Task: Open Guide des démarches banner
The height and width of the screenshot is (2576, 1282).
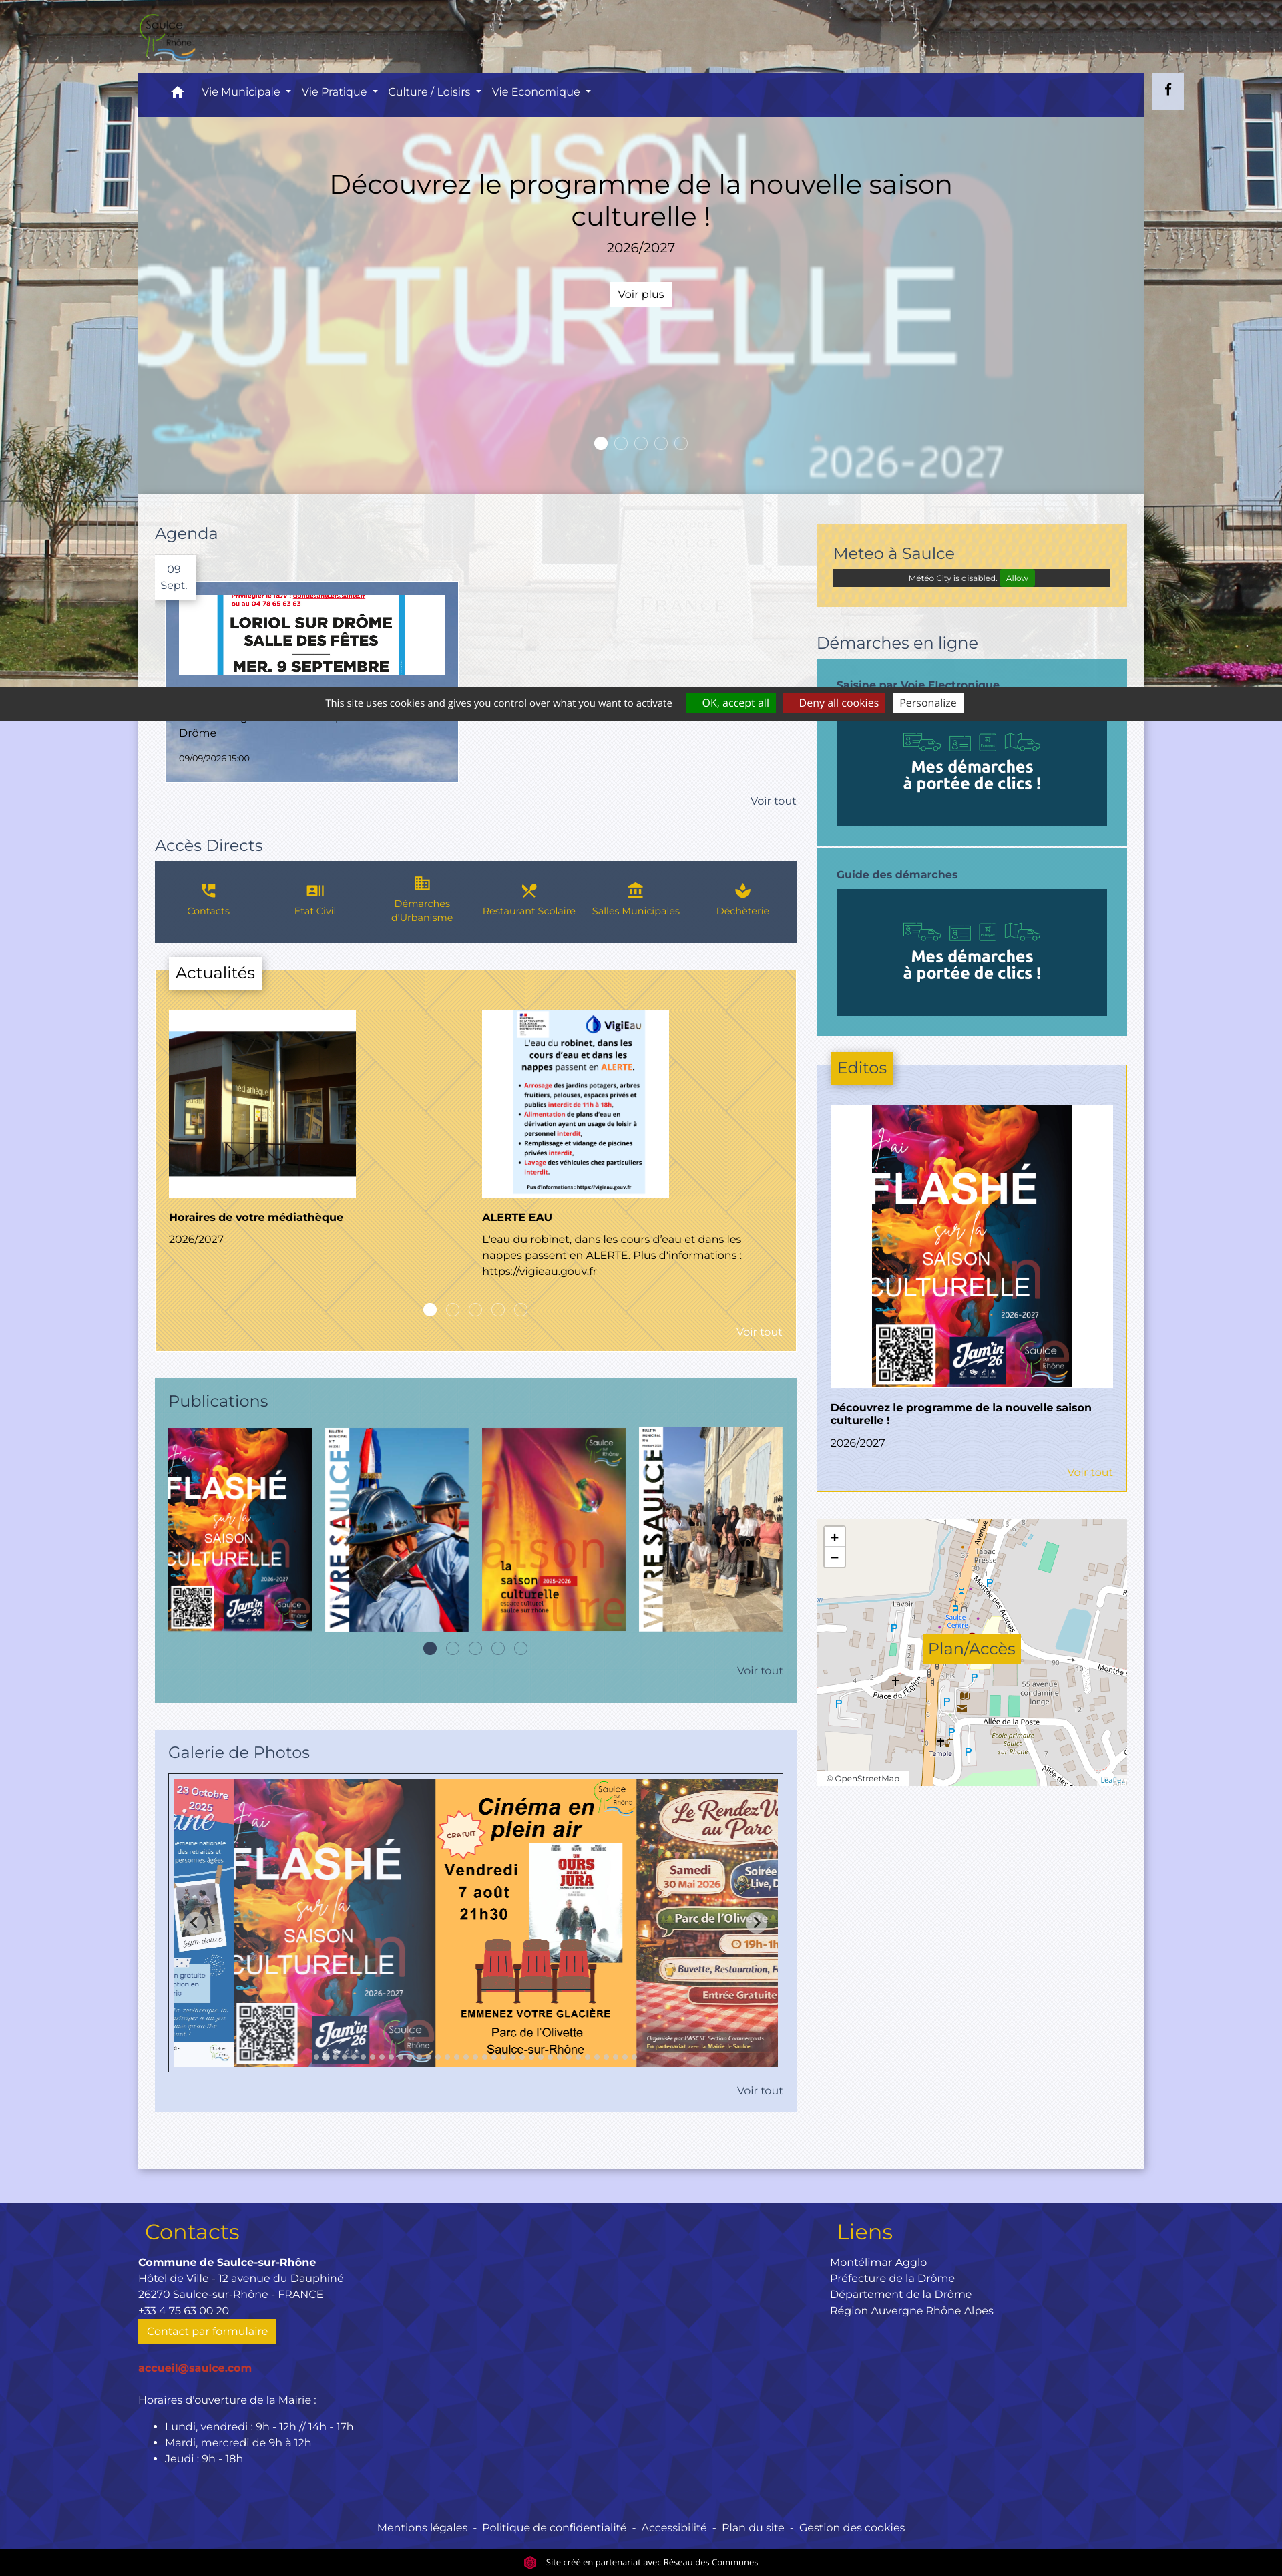Action: 972,952
